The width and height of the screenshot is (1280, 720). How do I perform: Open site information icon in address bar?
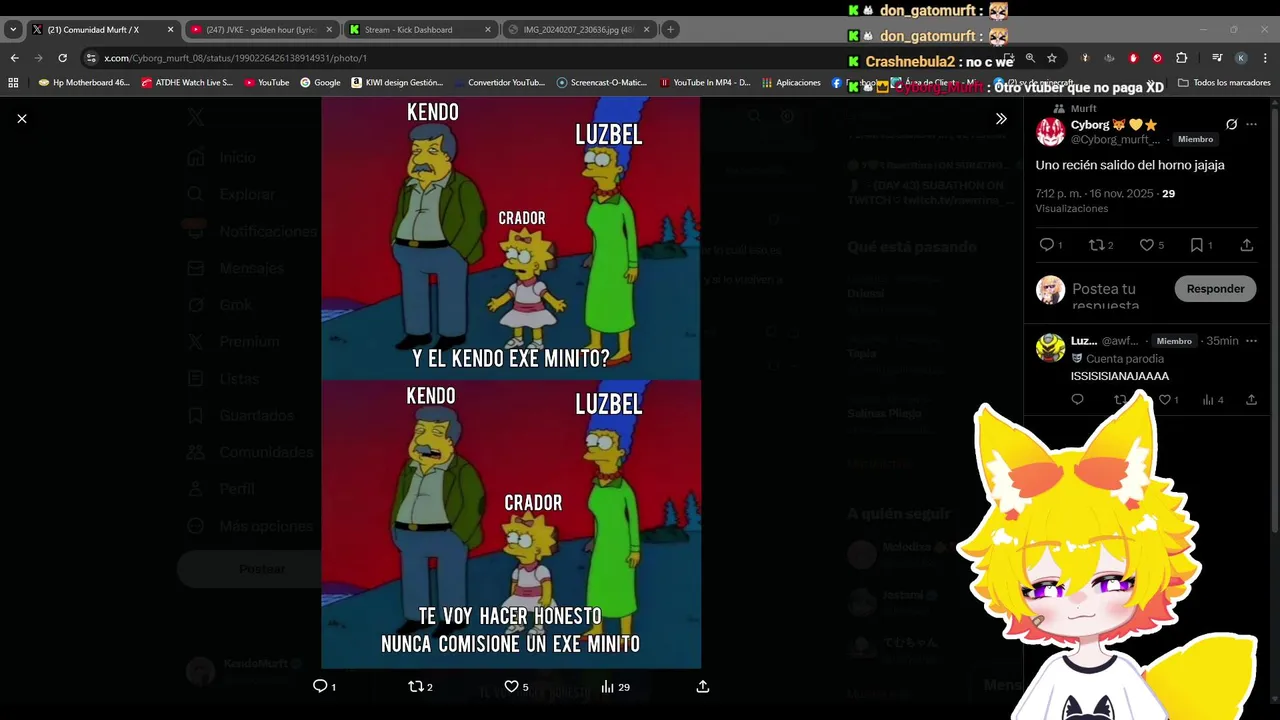click(91, 58)
